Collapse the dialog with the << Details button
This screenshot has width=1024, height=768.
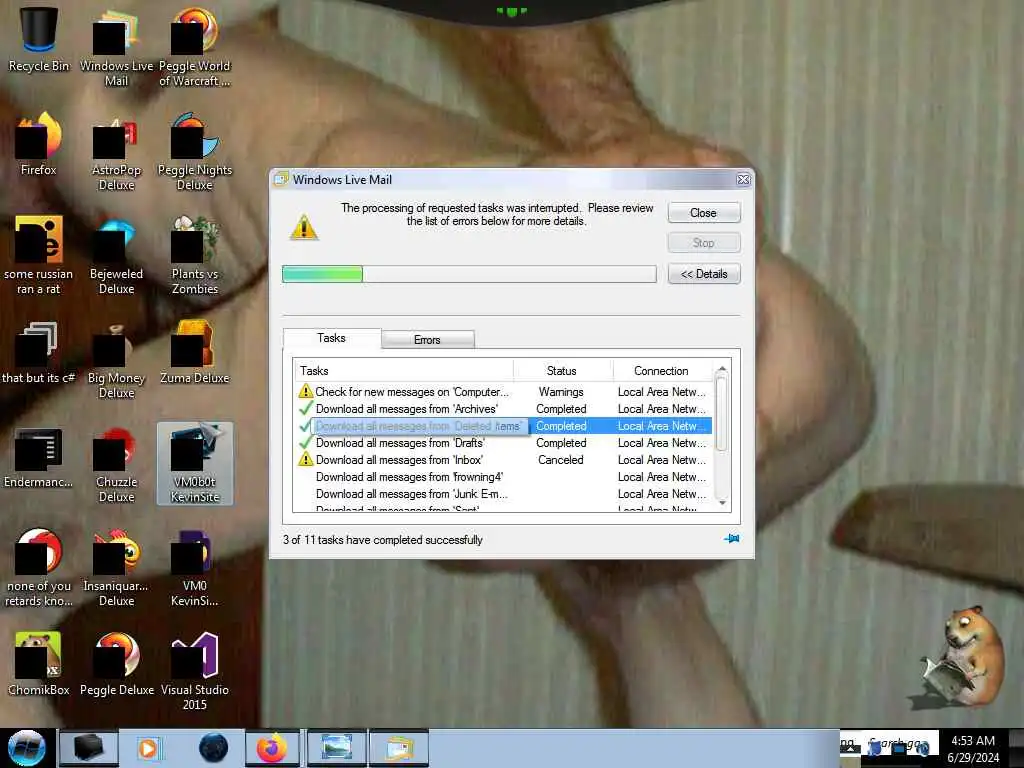point(704,274)
